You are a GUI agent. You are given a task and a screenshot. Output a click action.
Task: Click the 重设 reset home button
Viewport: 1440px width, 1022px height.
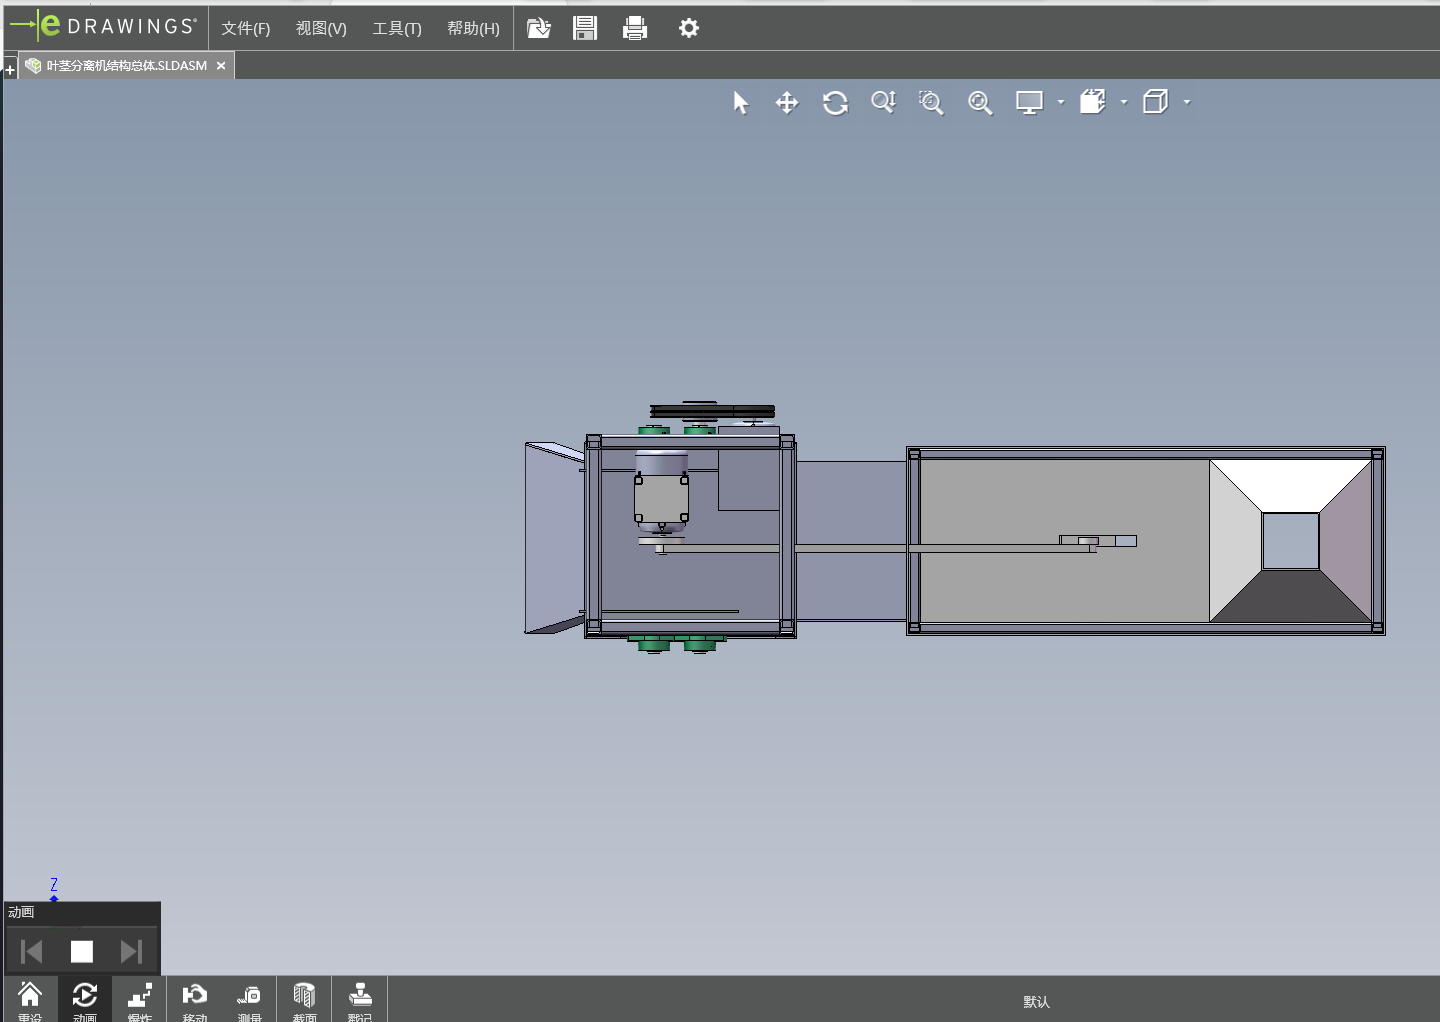coord(30,999)
